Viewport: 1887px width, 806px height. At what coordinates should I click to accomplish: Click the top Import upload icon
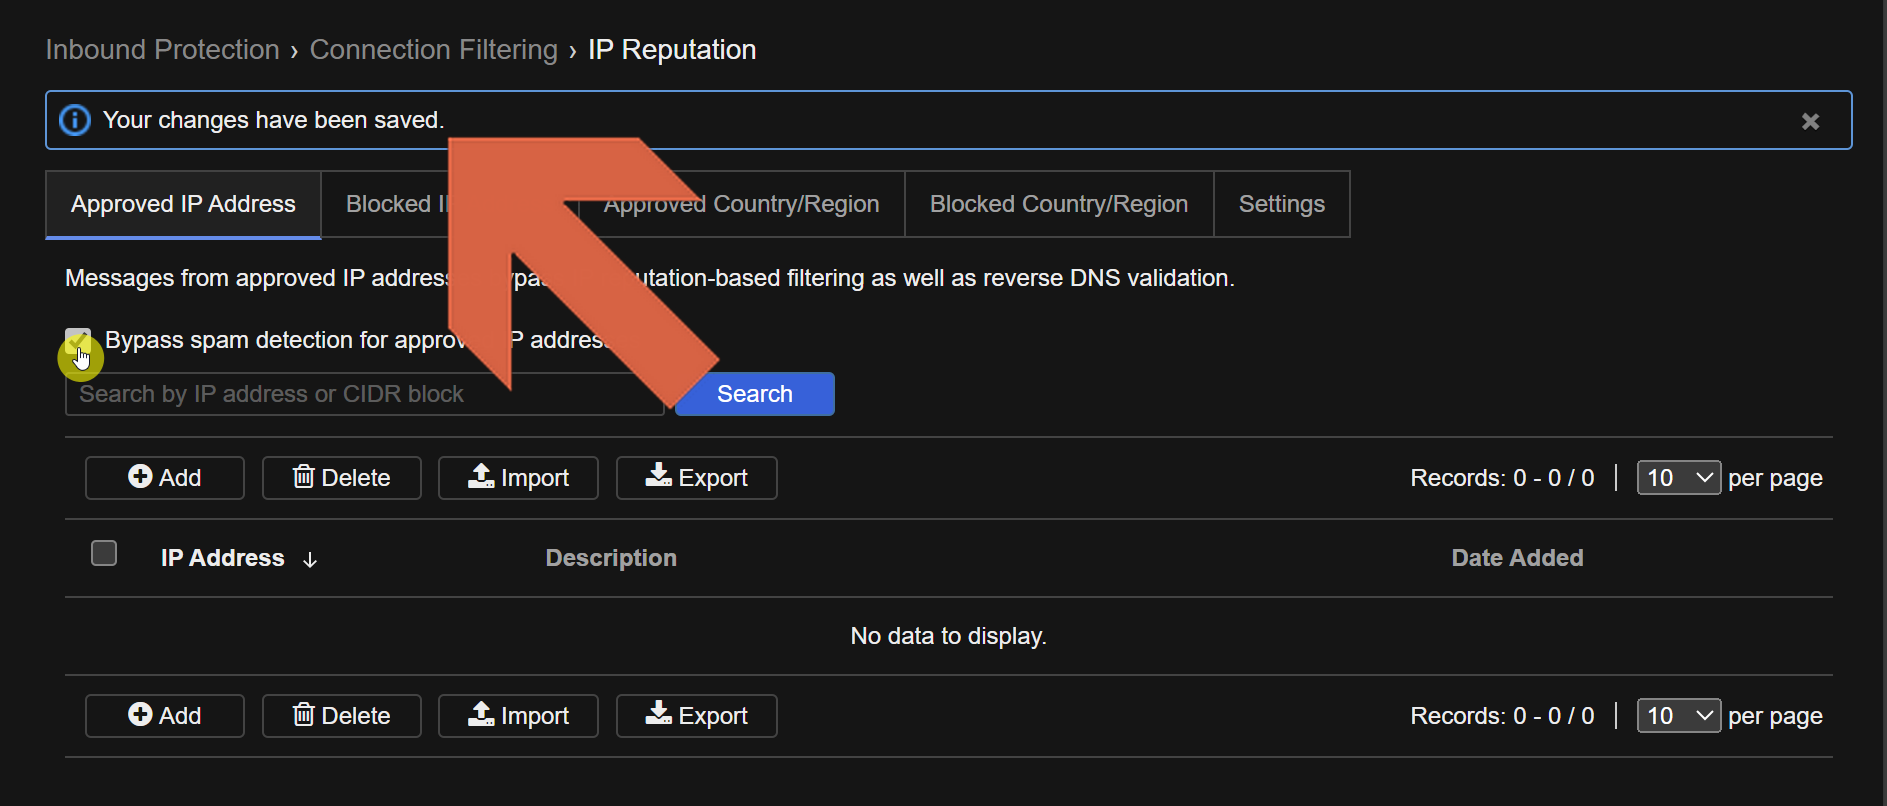coord(481,477)
